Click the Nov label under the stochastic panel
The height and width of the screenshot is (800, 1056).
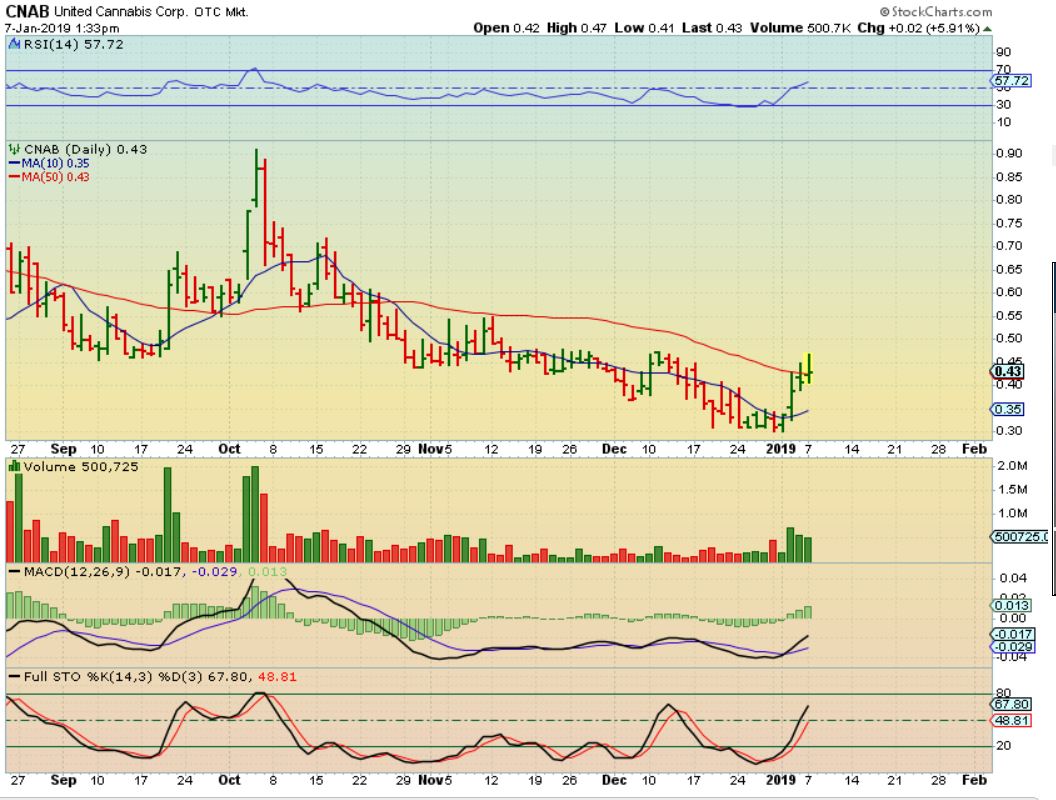[431, 780]
